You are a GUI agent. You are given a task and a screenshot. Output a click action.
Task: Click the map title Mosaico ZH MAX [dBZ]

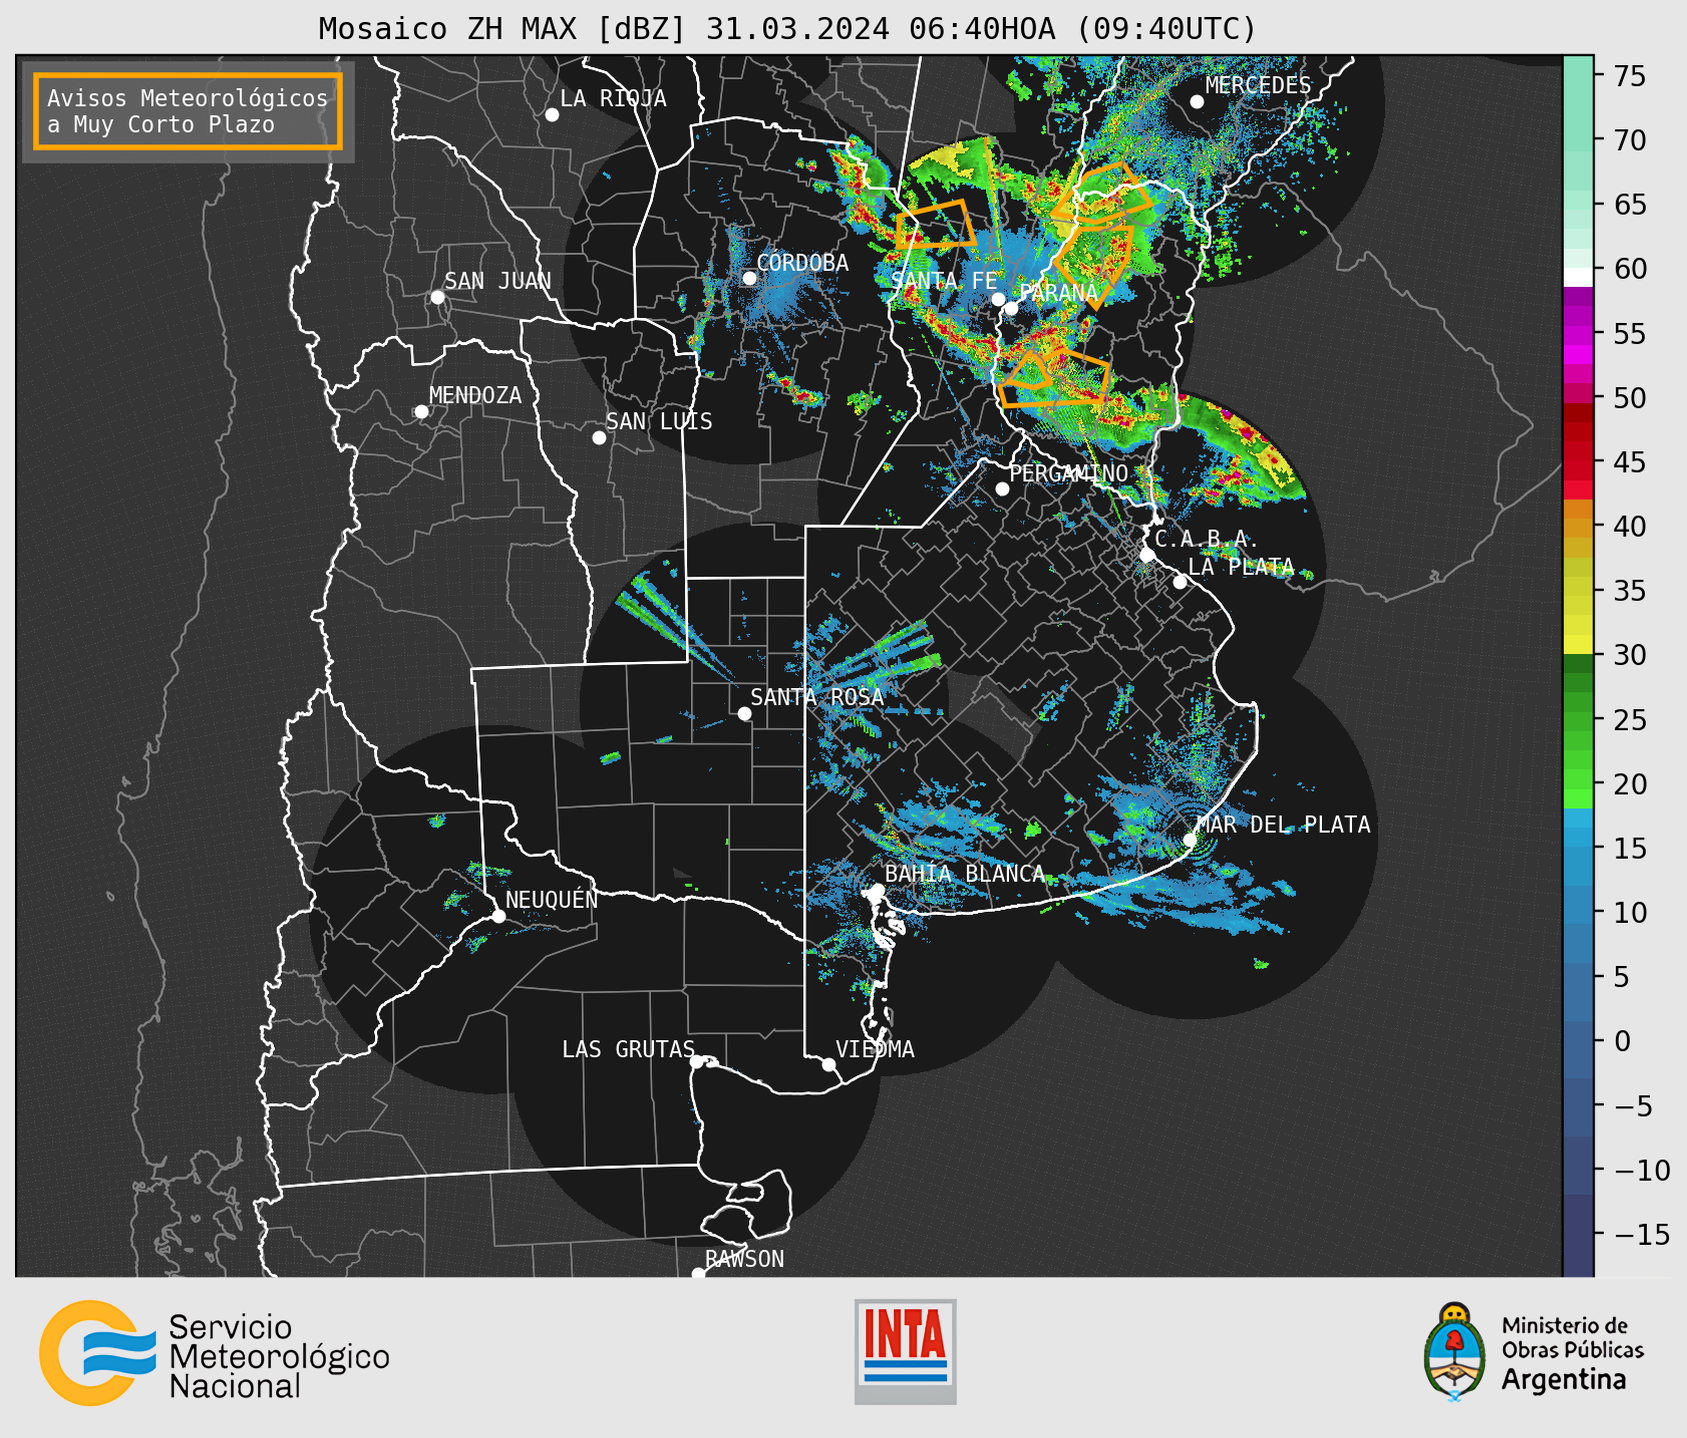503,29
